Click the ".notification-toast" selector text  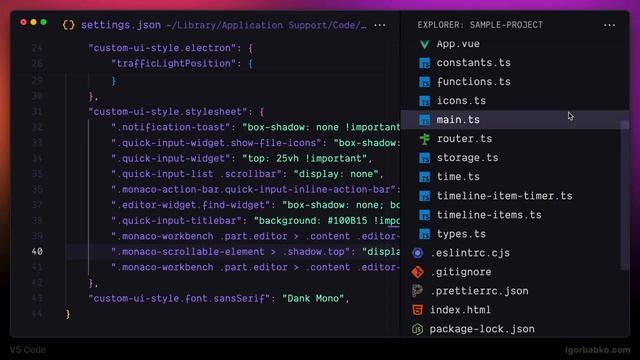pos(171,127)
